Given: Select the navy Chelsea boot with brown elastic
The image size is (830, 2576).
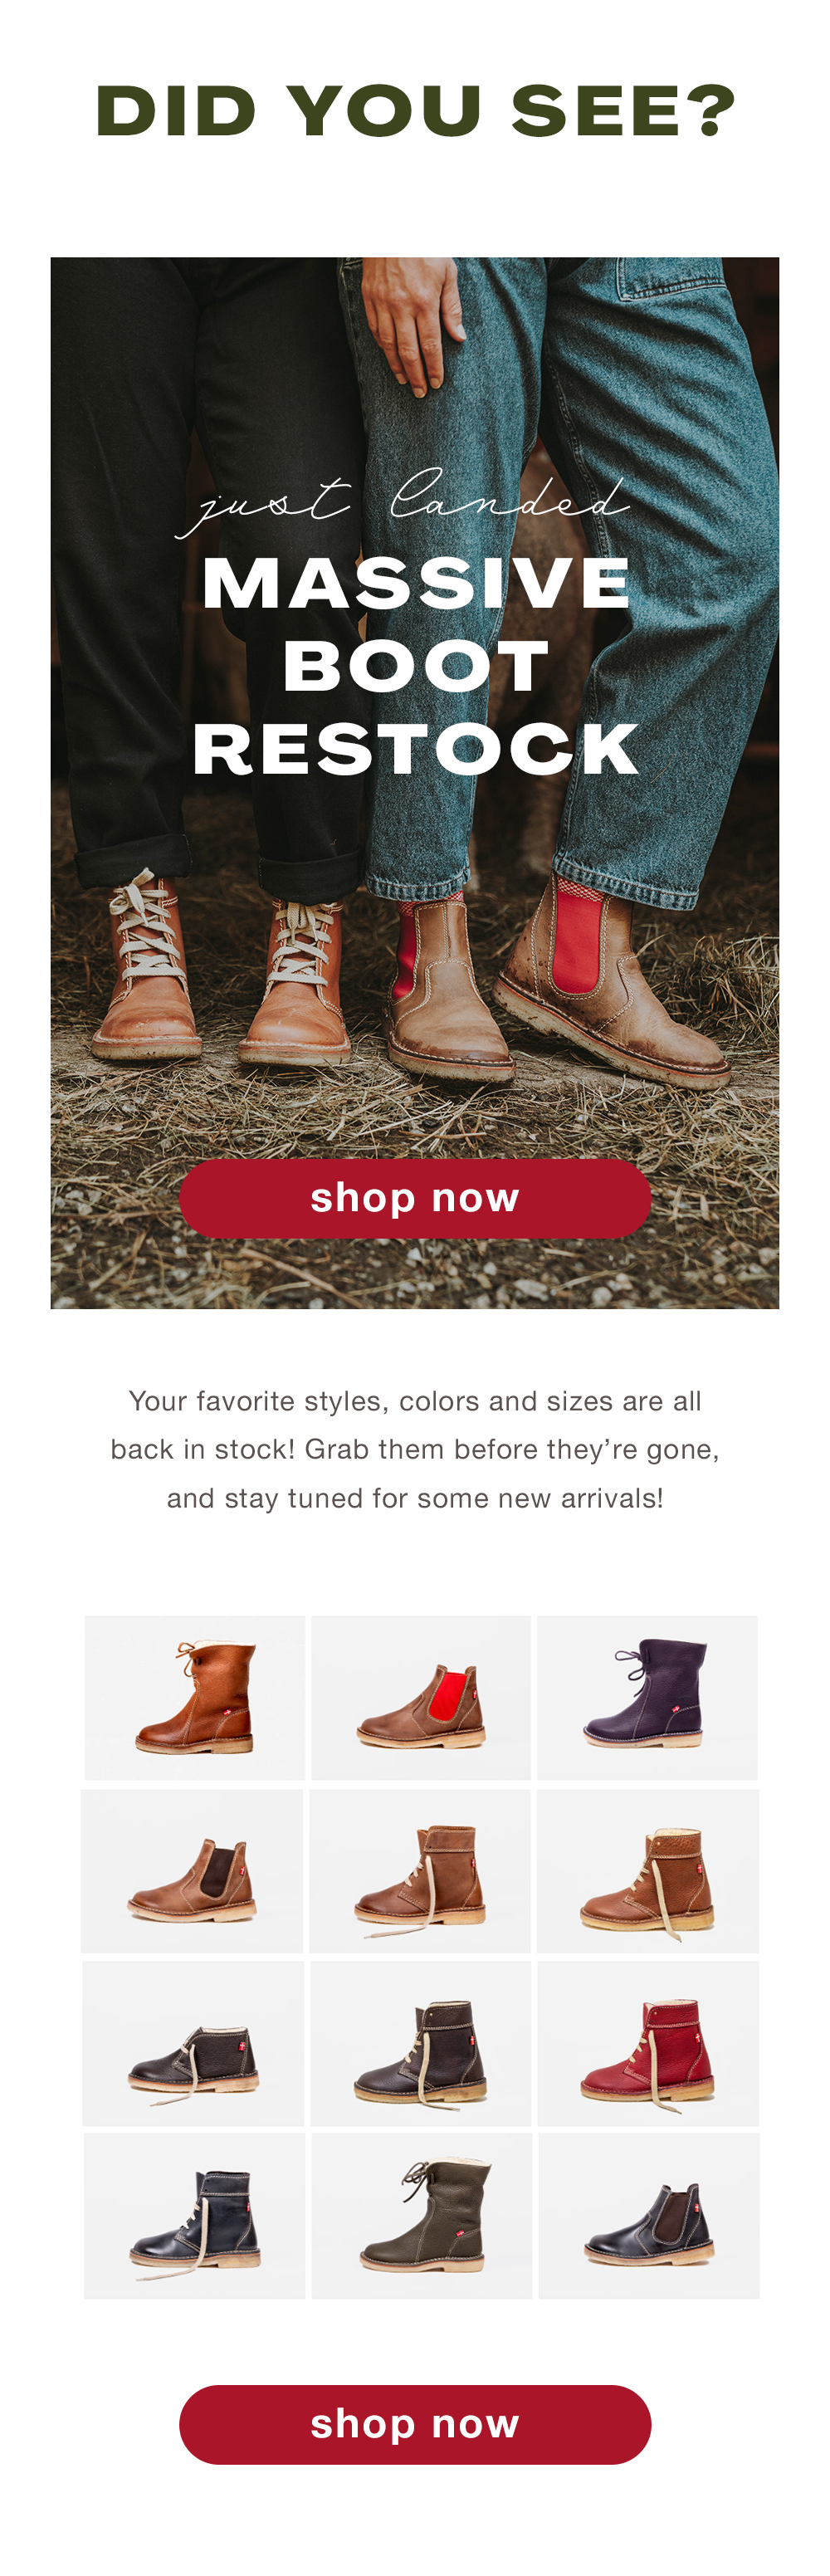Looking at the screenshot, I should pyautogui.click(x=649, y=2215).
